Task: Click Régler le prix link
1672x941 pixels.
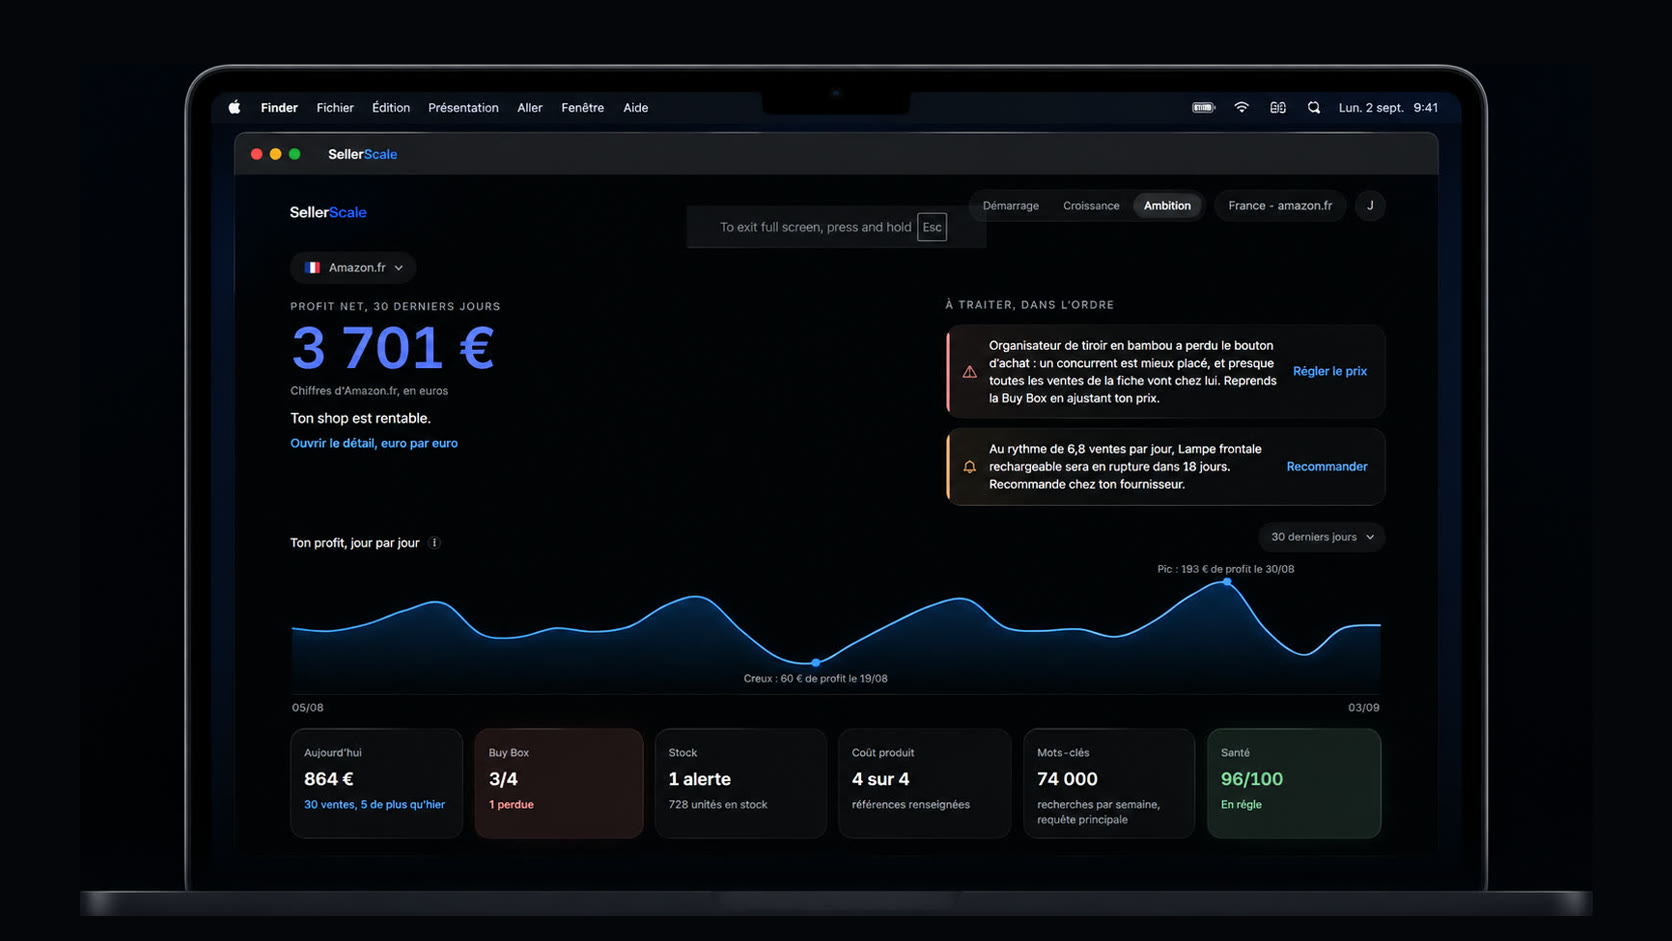Action: click(1329, 371)
